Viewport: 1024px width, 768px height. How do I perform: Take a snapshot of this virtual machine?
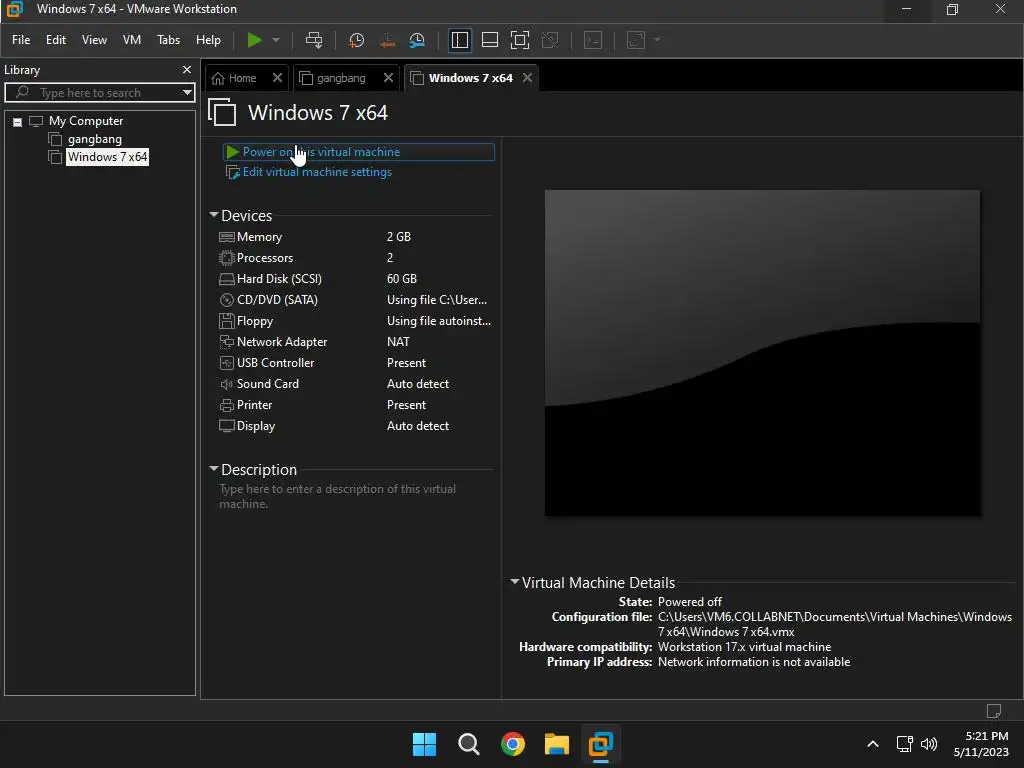tap(357, 40)
